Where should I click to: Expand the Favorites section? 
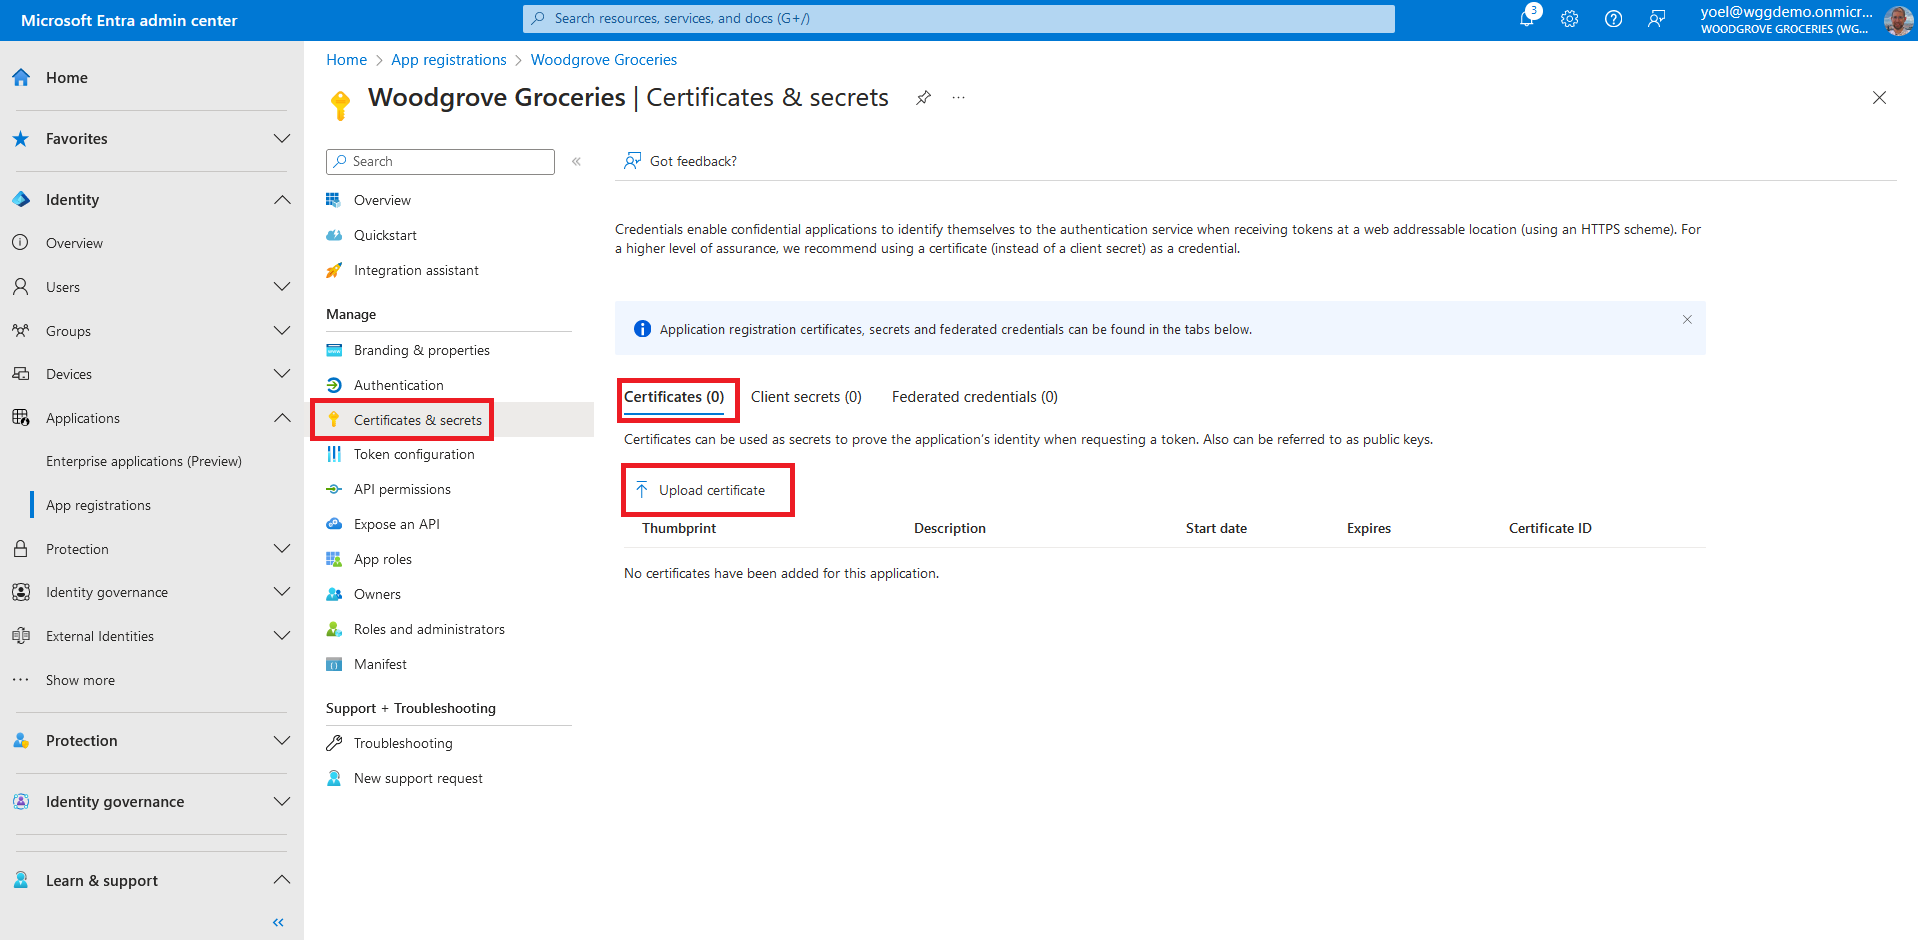click(x=282, y=139)
